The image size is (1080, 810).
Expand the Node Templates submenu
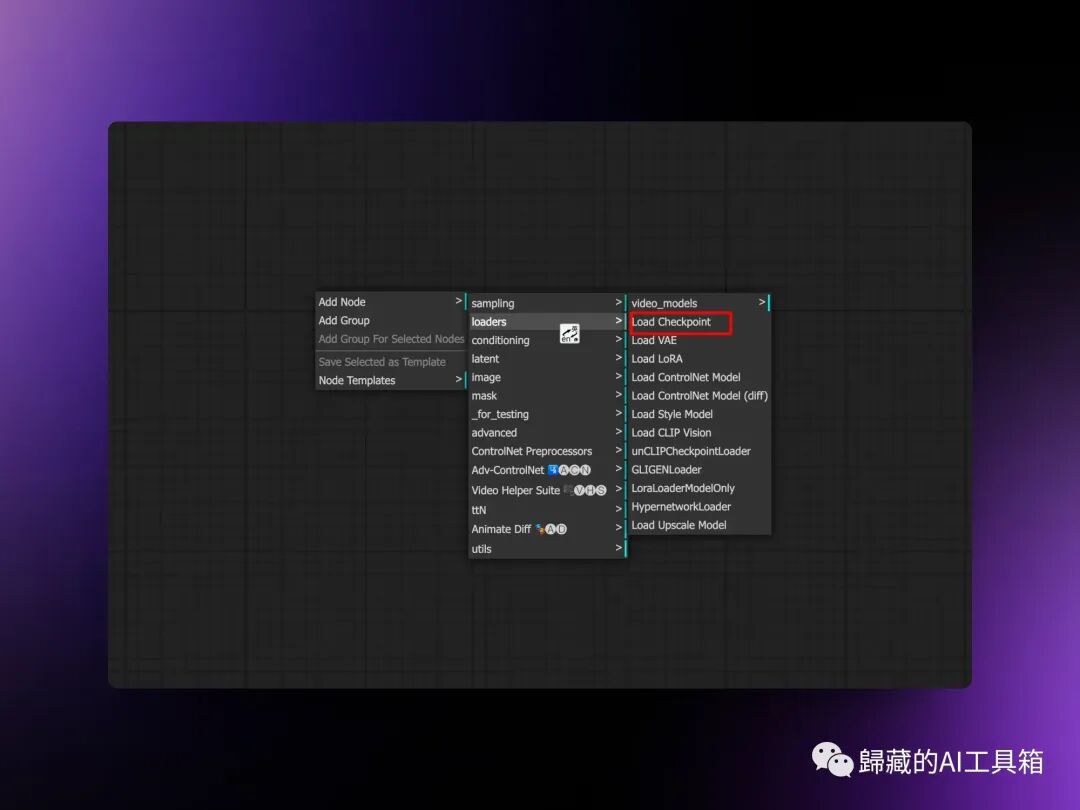tap(391, 380)
